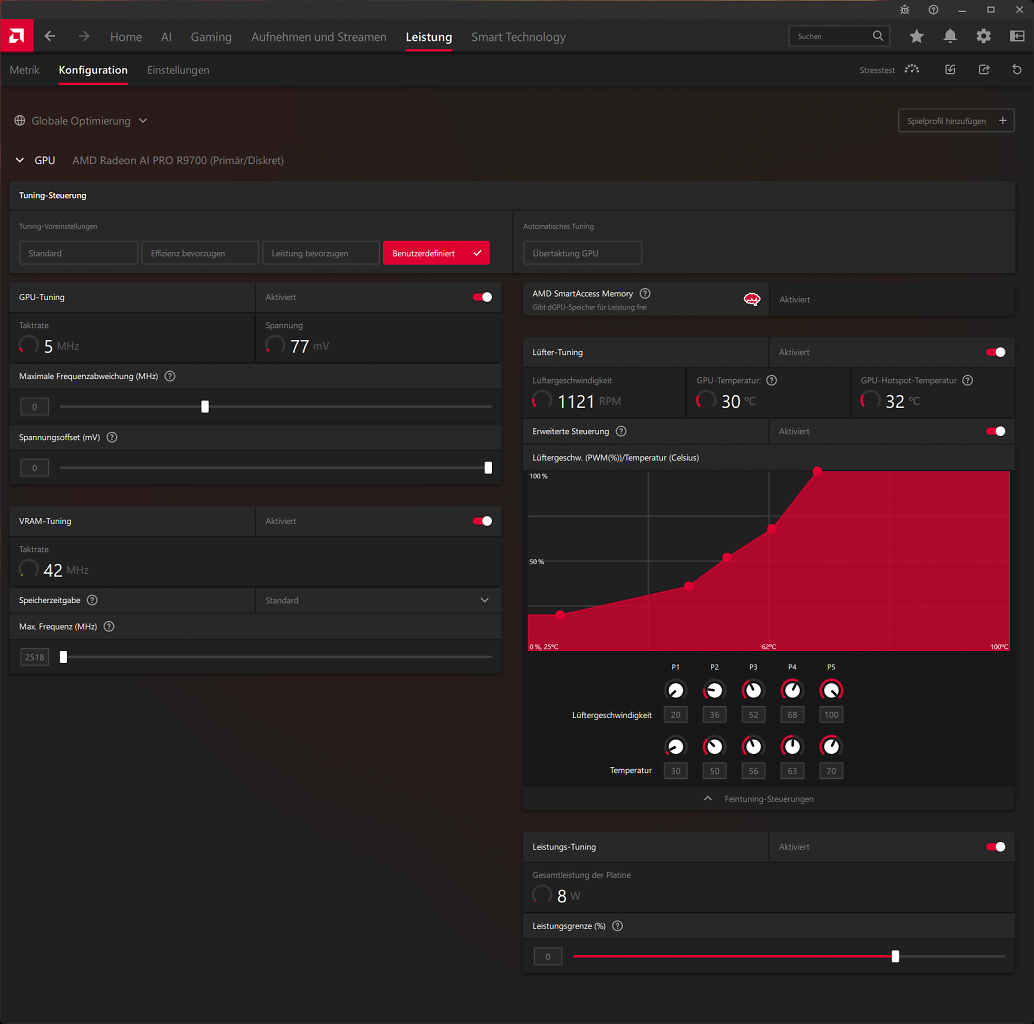Open favorites star icon

pyautogui.click(x=917, y=36)
